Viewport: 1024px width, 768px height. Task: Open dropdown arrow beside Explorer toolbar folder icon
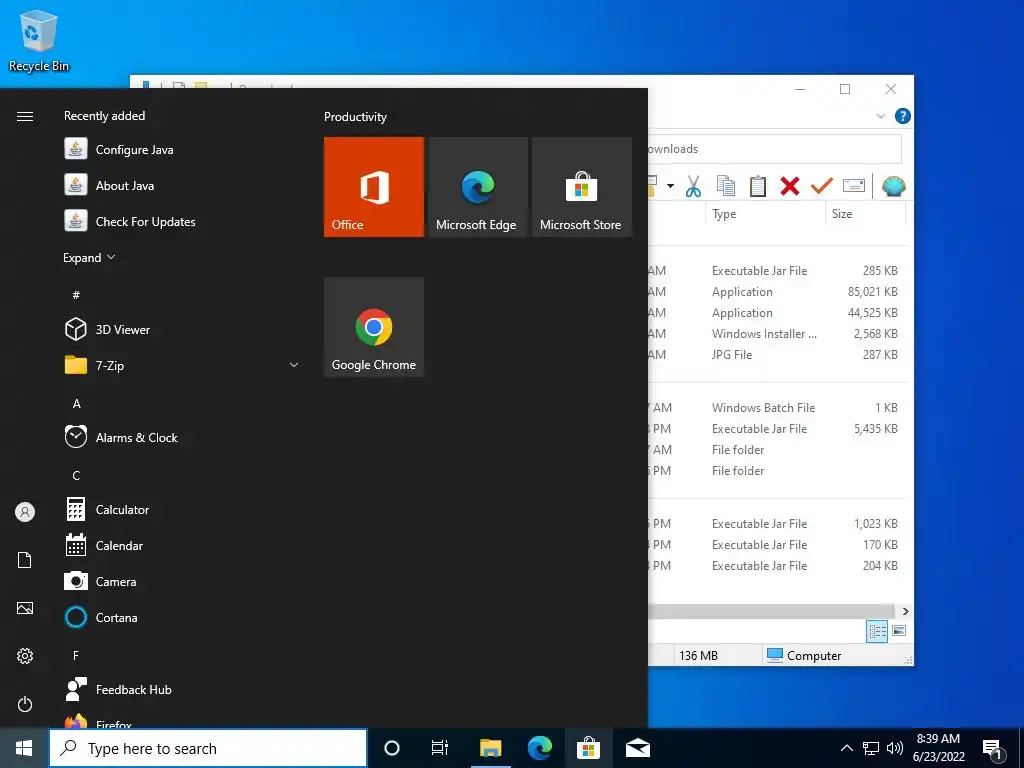pos(670,186)
